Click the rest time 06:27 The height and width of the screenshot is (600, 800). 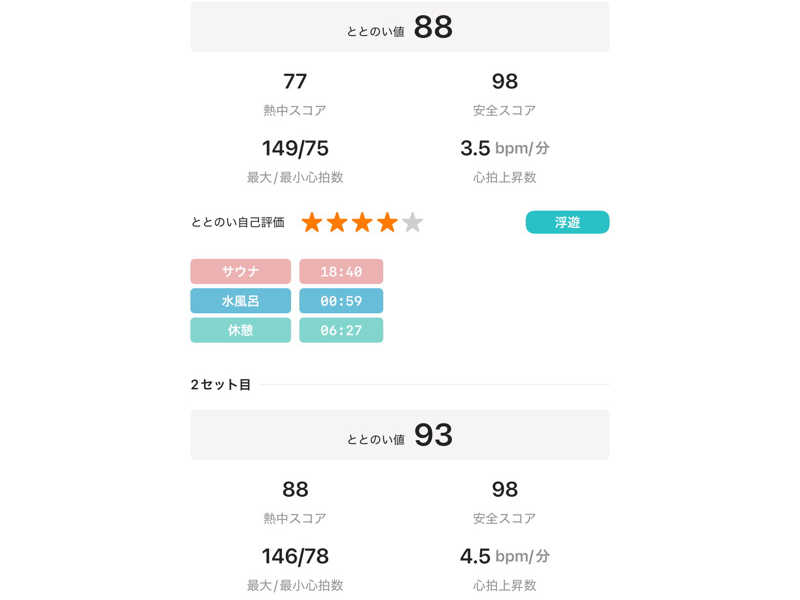(341, 330)
